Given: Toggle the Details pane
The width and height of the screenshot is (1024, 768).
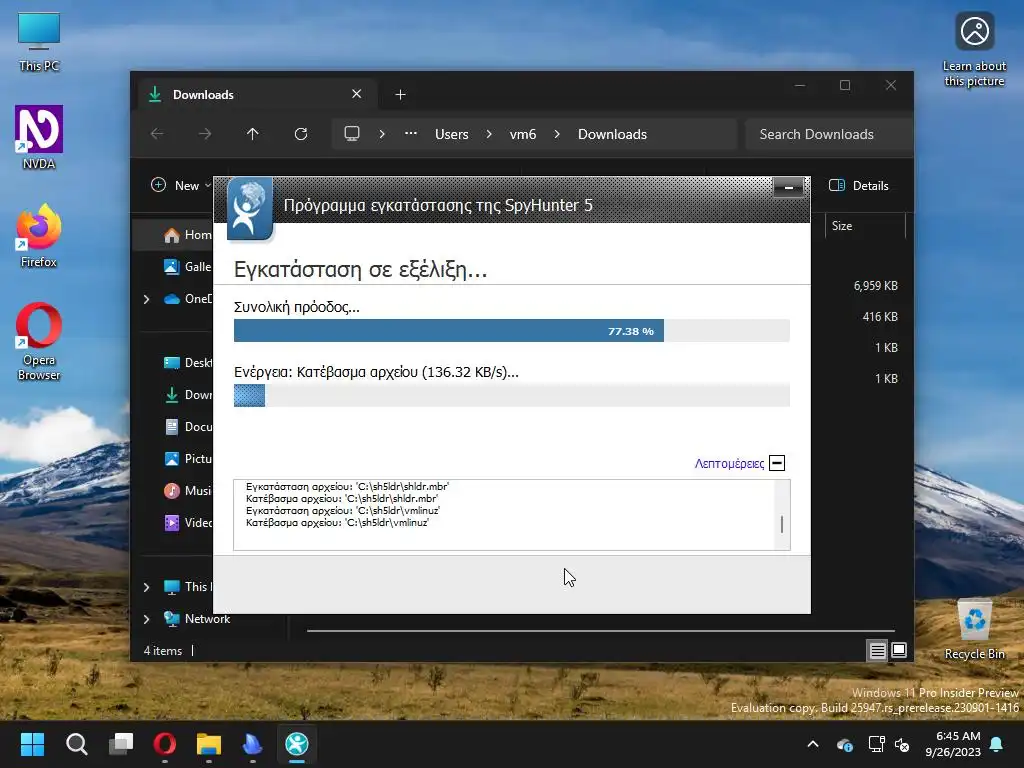Looking at the screenshot, I should (x=858, y=185).
